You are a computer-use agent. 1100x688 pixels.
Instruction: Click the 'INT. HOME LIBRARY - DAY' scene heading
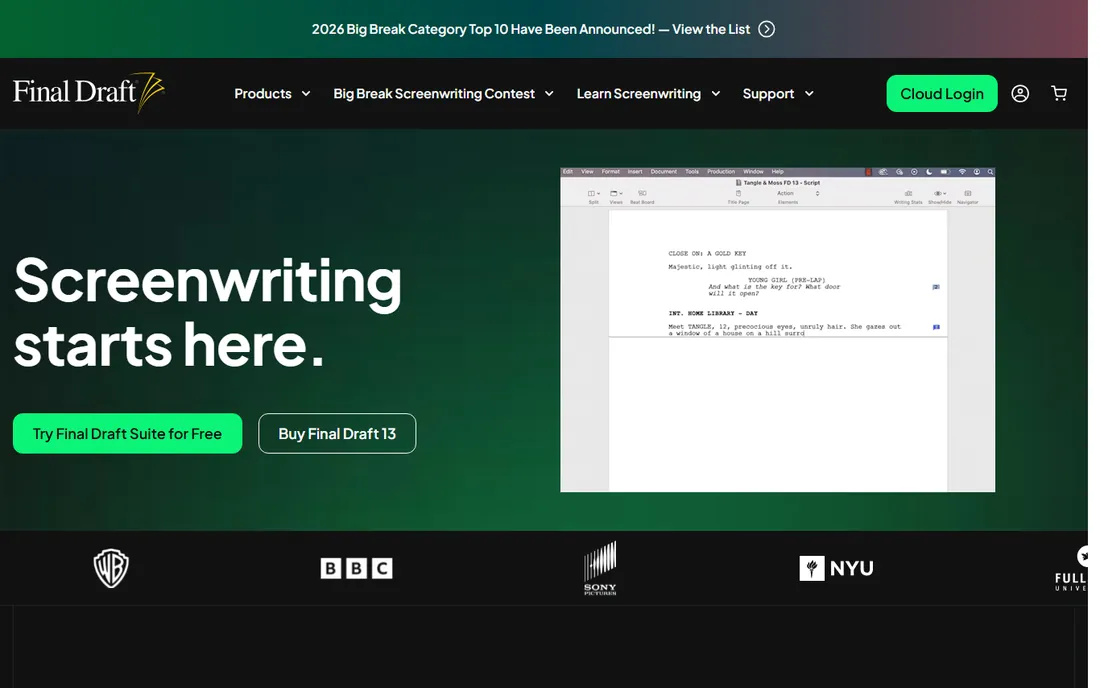click(x=713, y=313)
